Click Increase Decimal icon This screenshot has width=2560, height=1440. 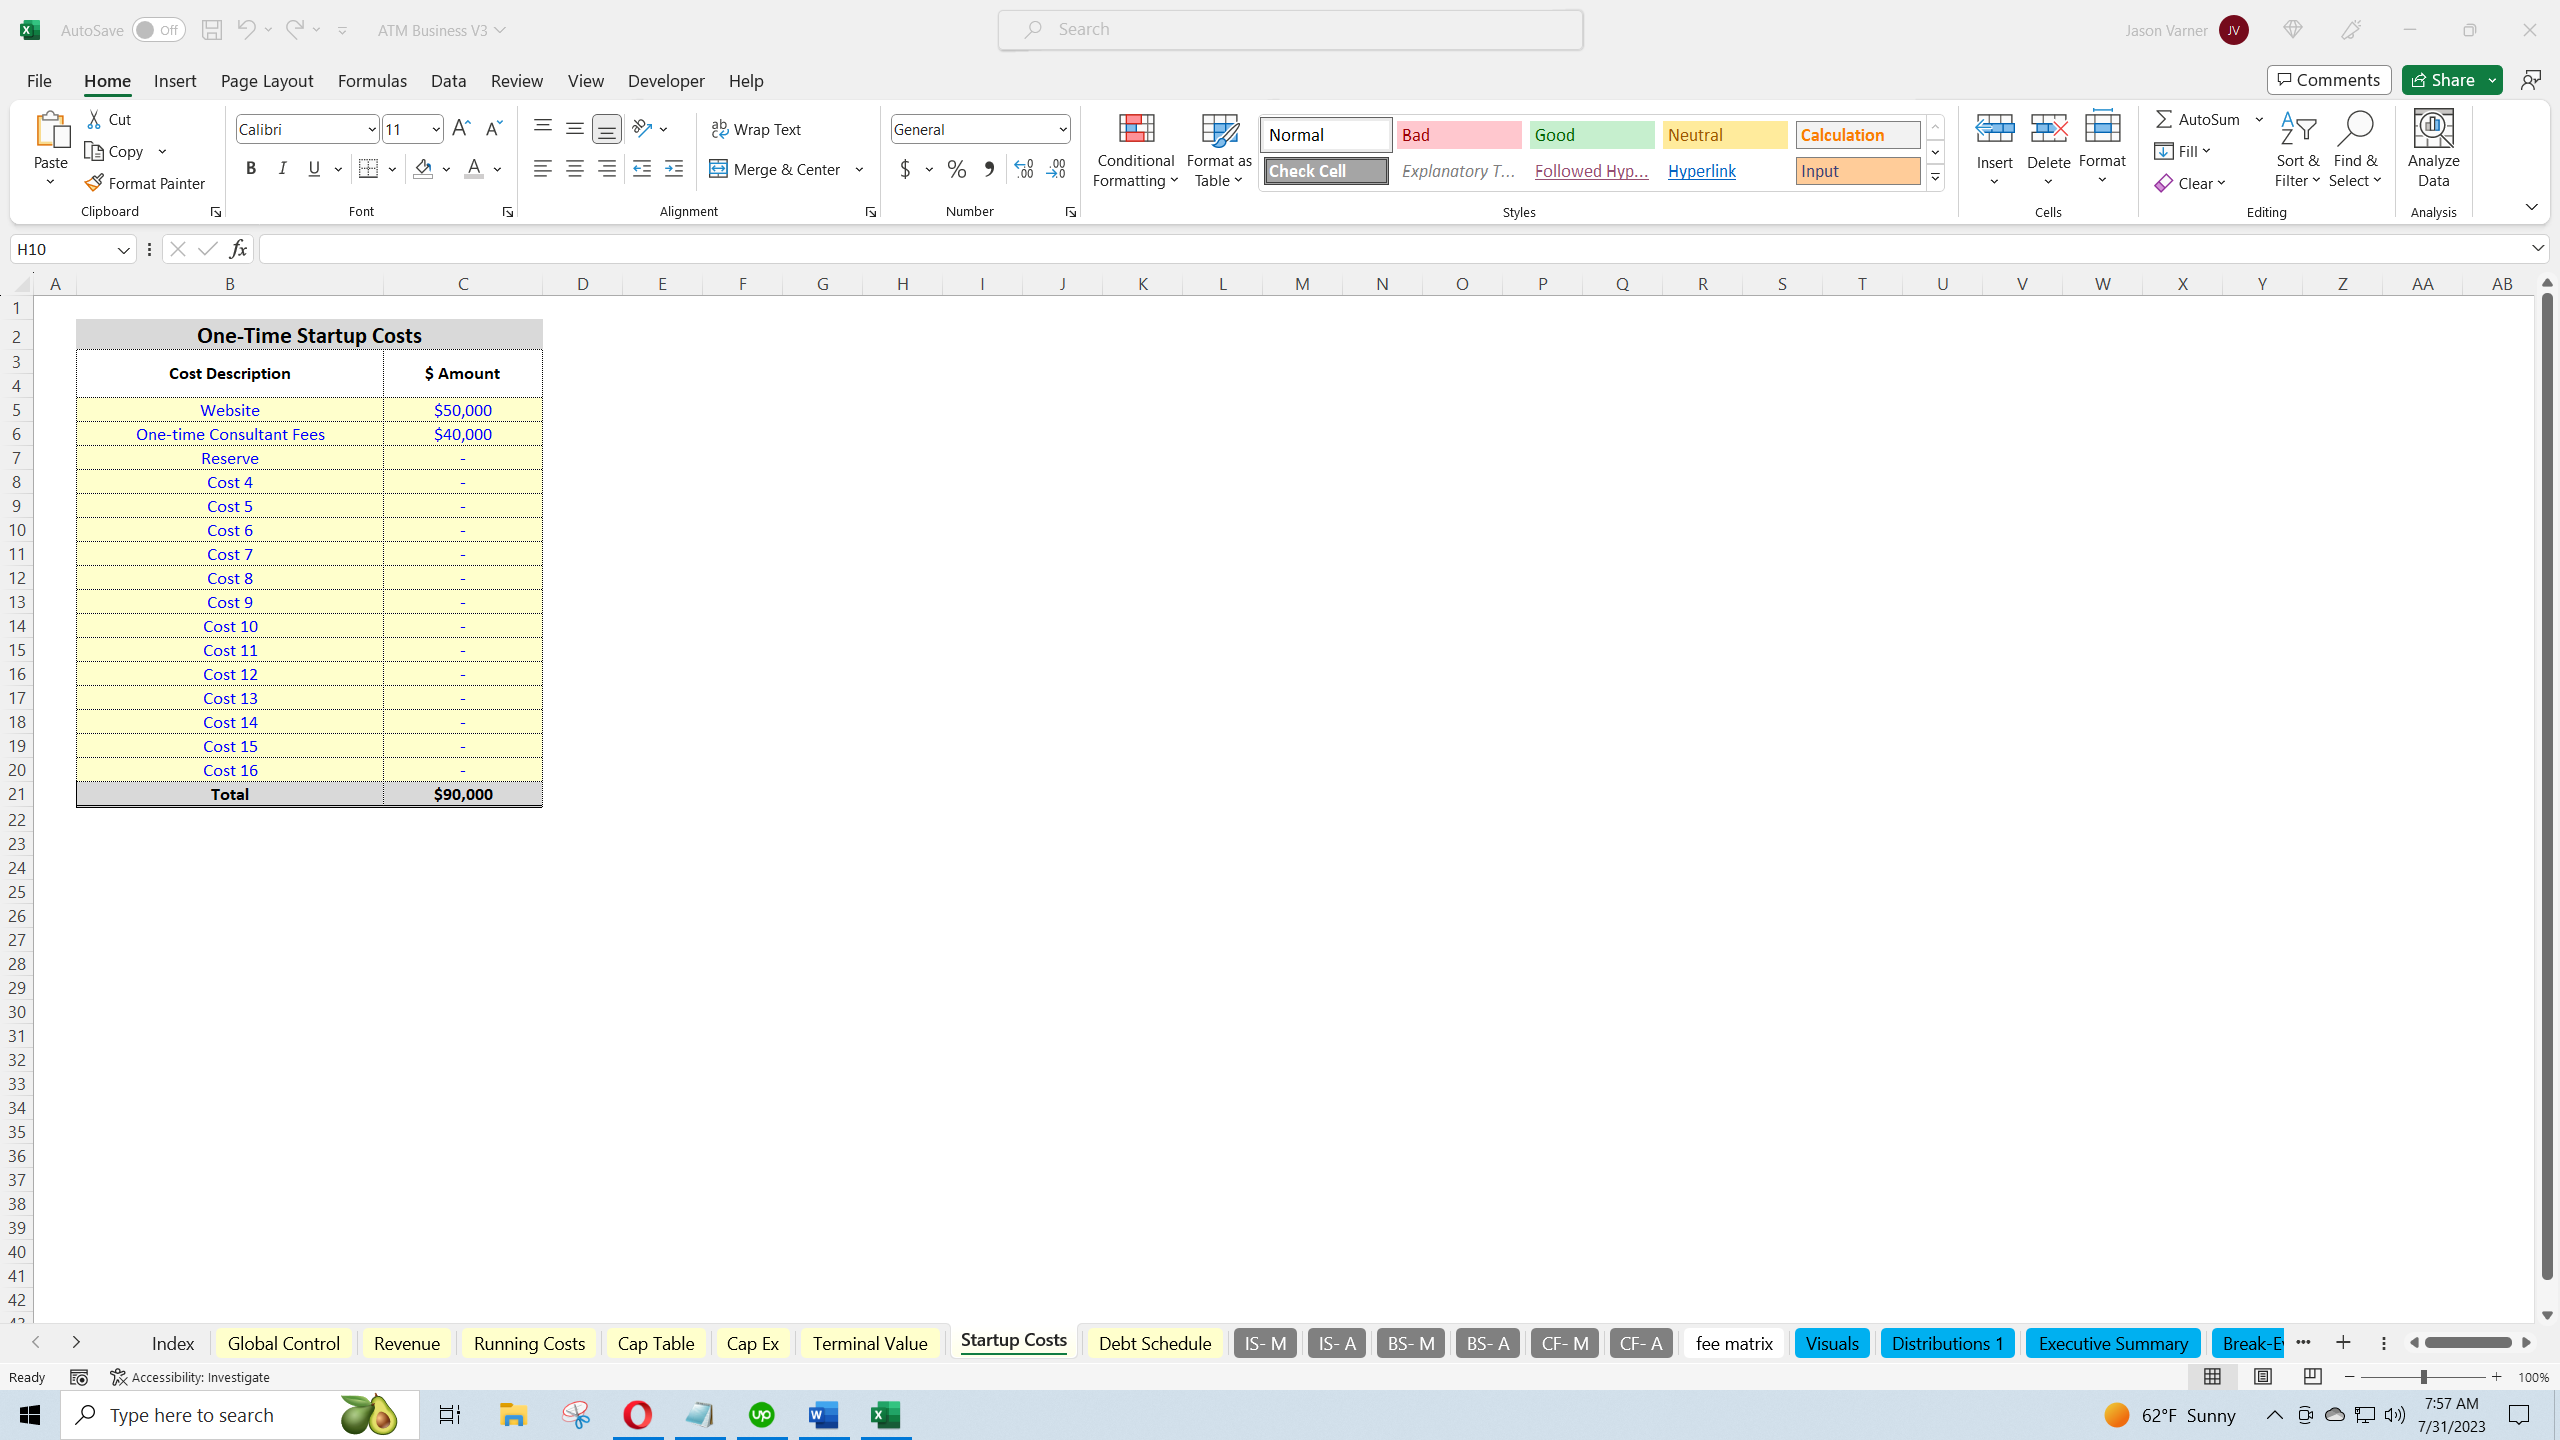[x=1023, y=169]
